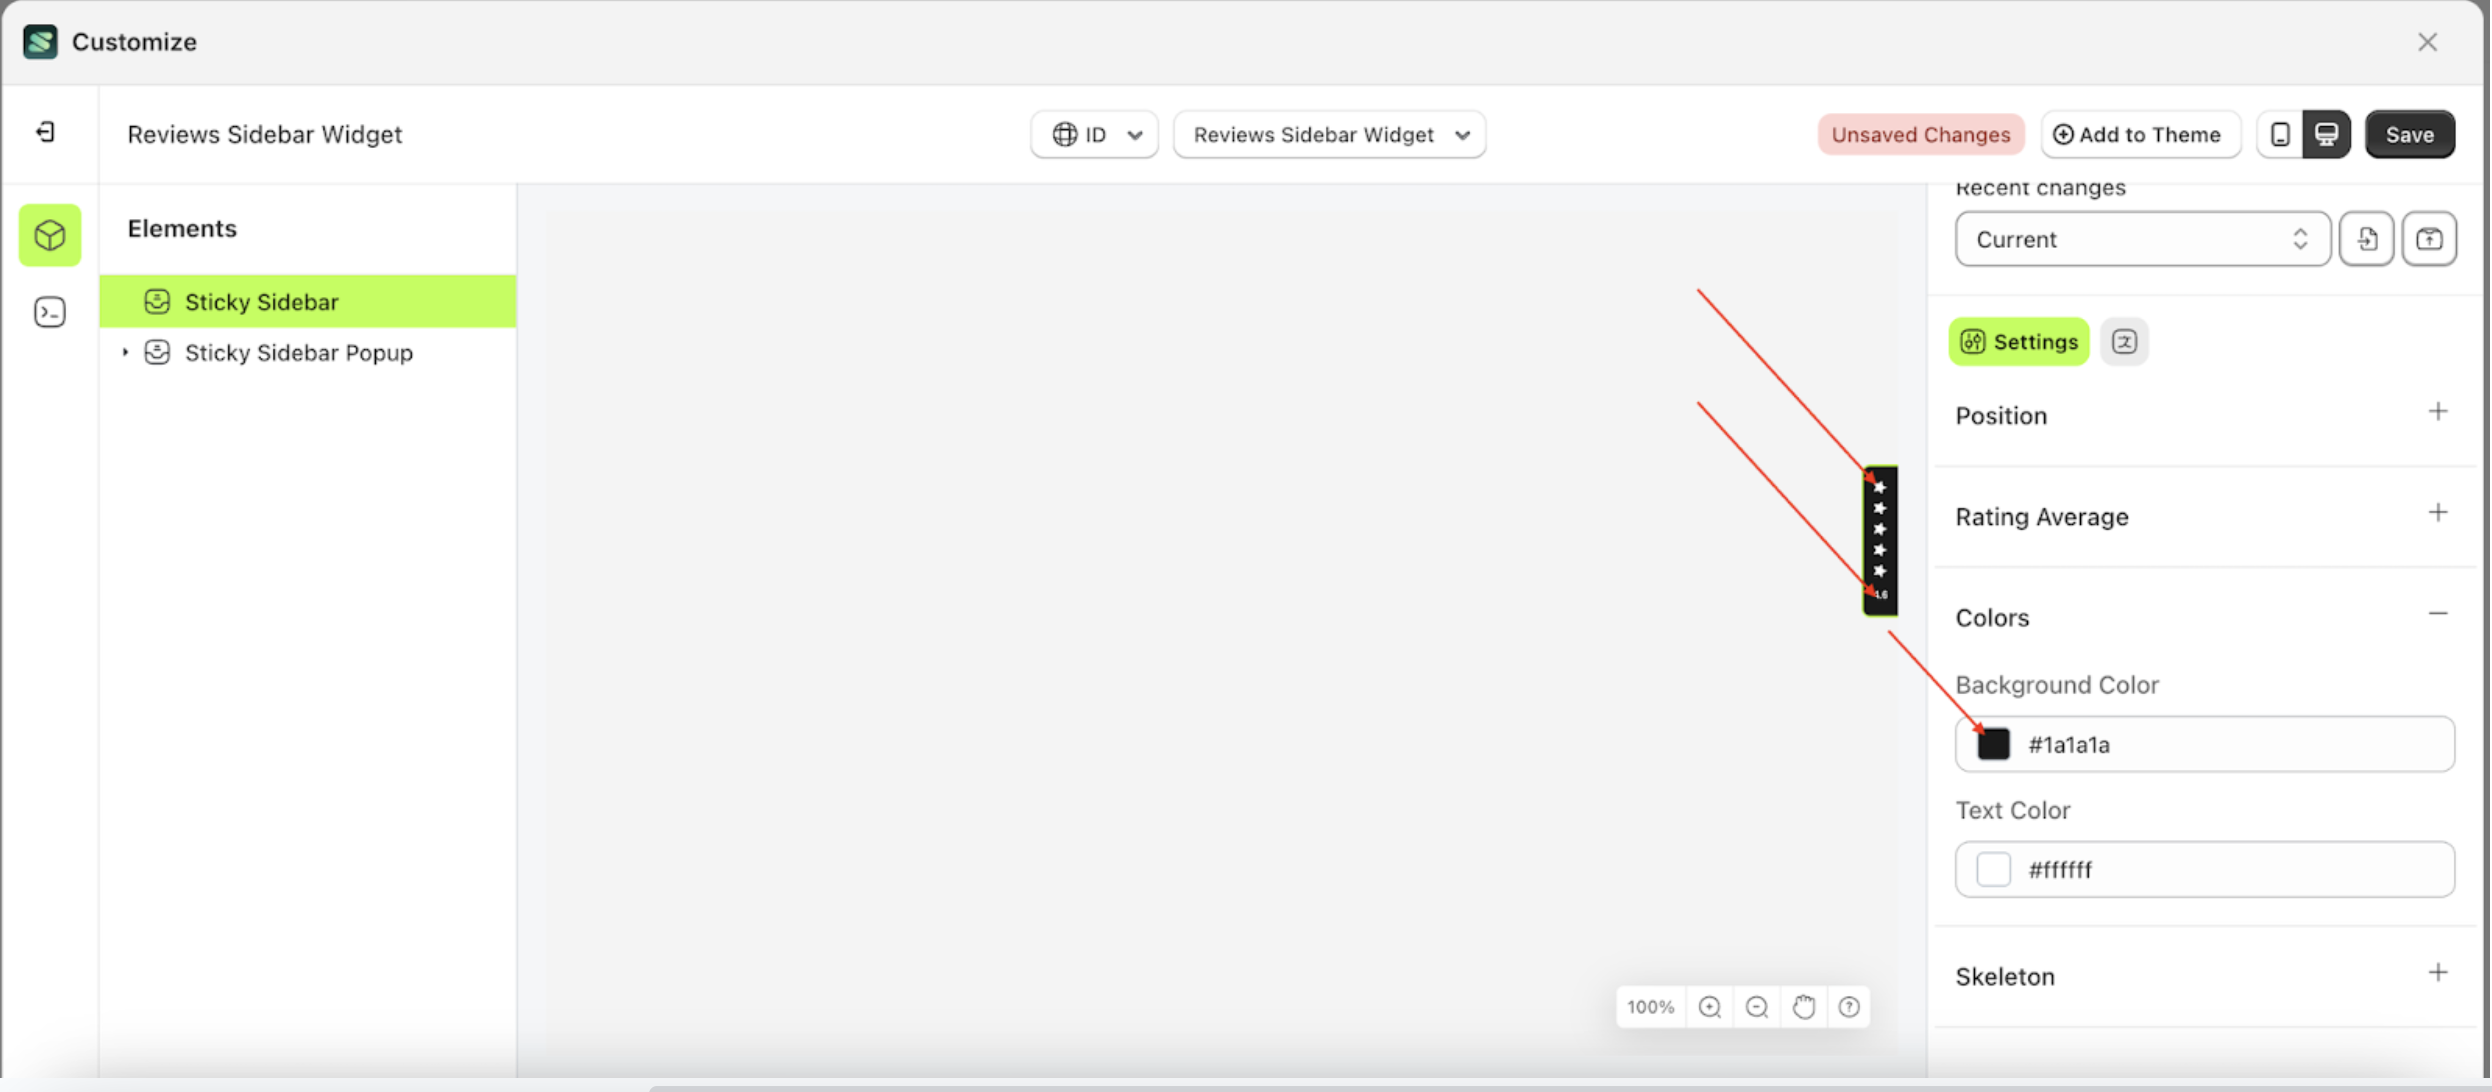Select the Sticky Sidebar element
Image resolution: width=2492 pixels, height=1092 pixels.
(x=263, y=301)
